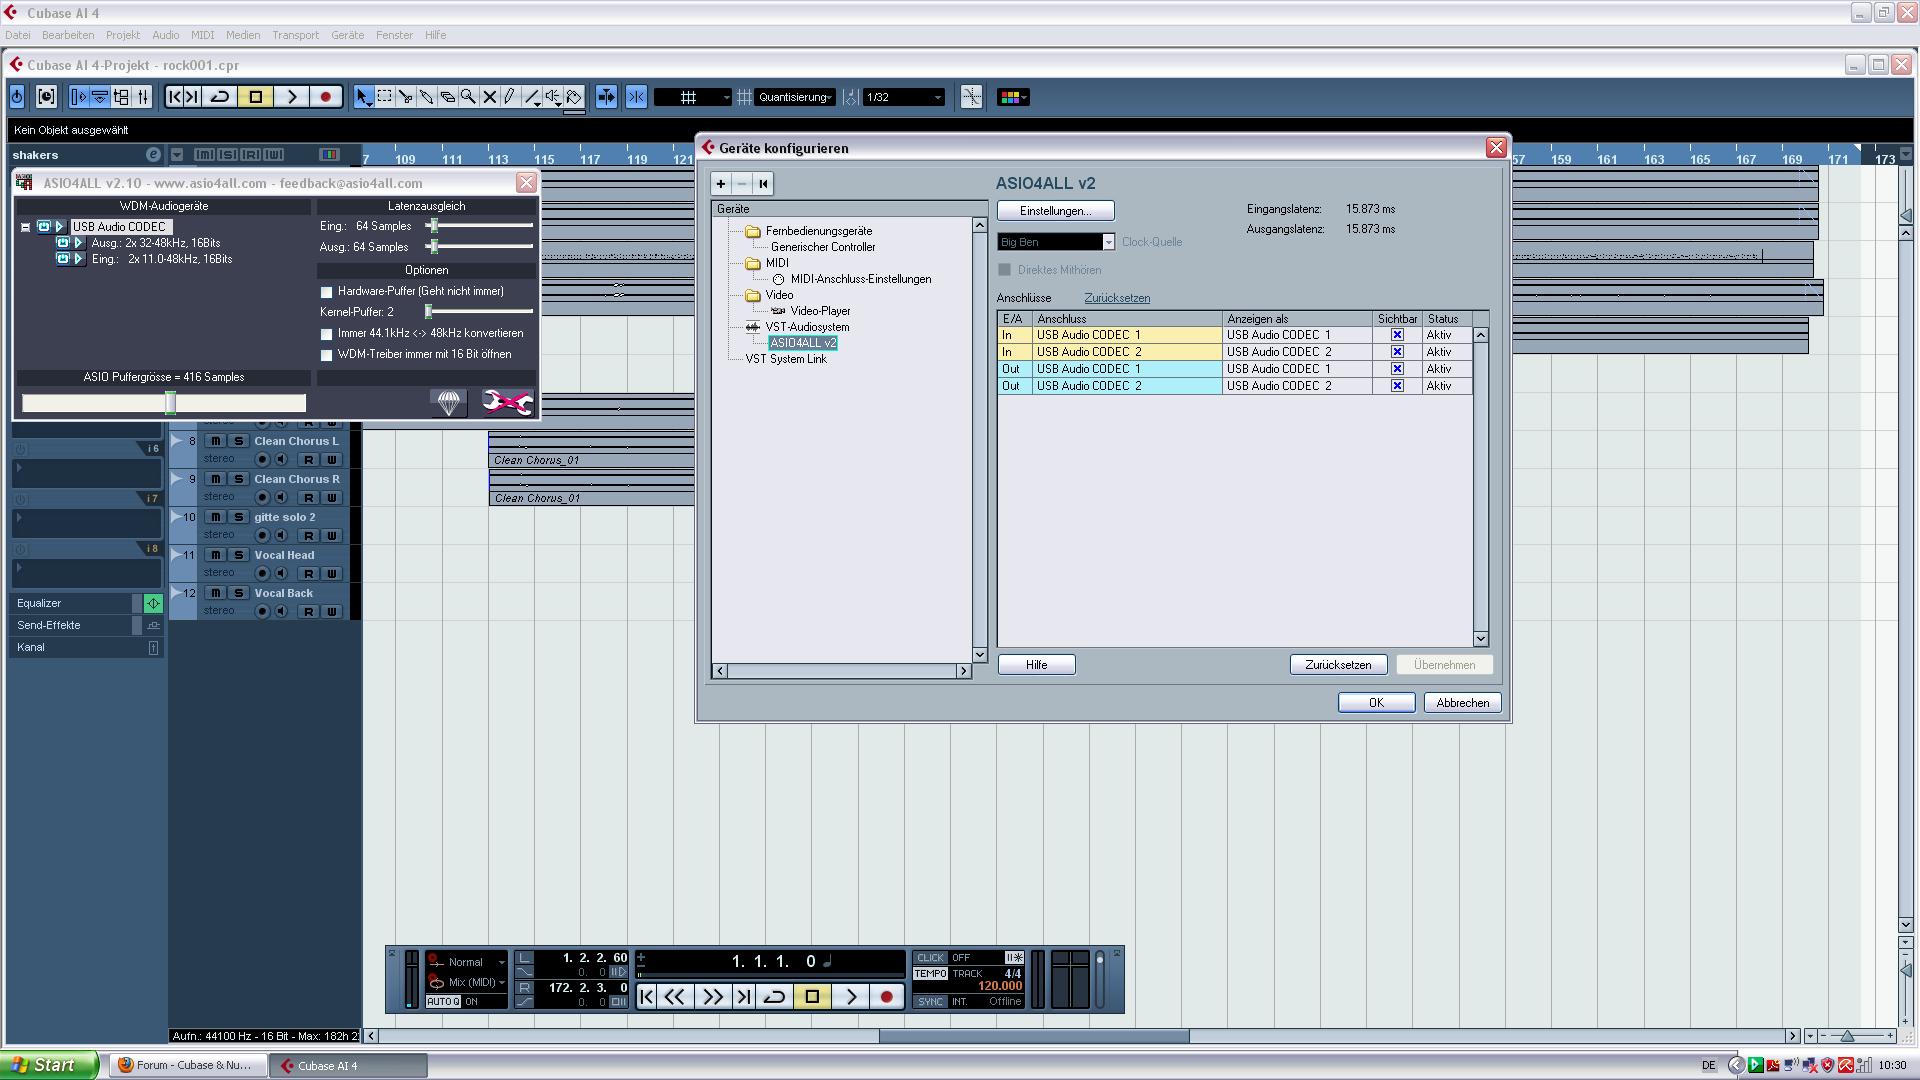Select the Mute X tool
1920x1080 pixels.
click(x=489, y=97)
